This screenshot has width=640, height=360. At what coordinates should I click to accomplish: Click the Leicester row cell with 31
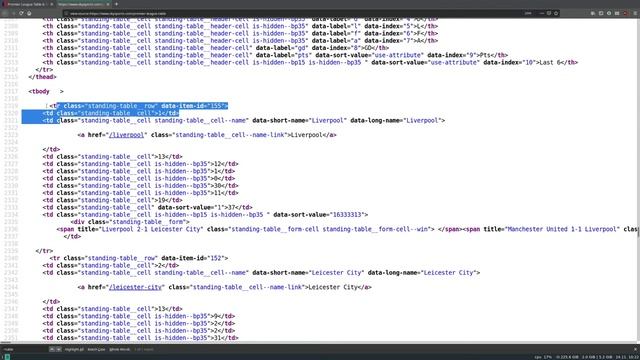140,338
